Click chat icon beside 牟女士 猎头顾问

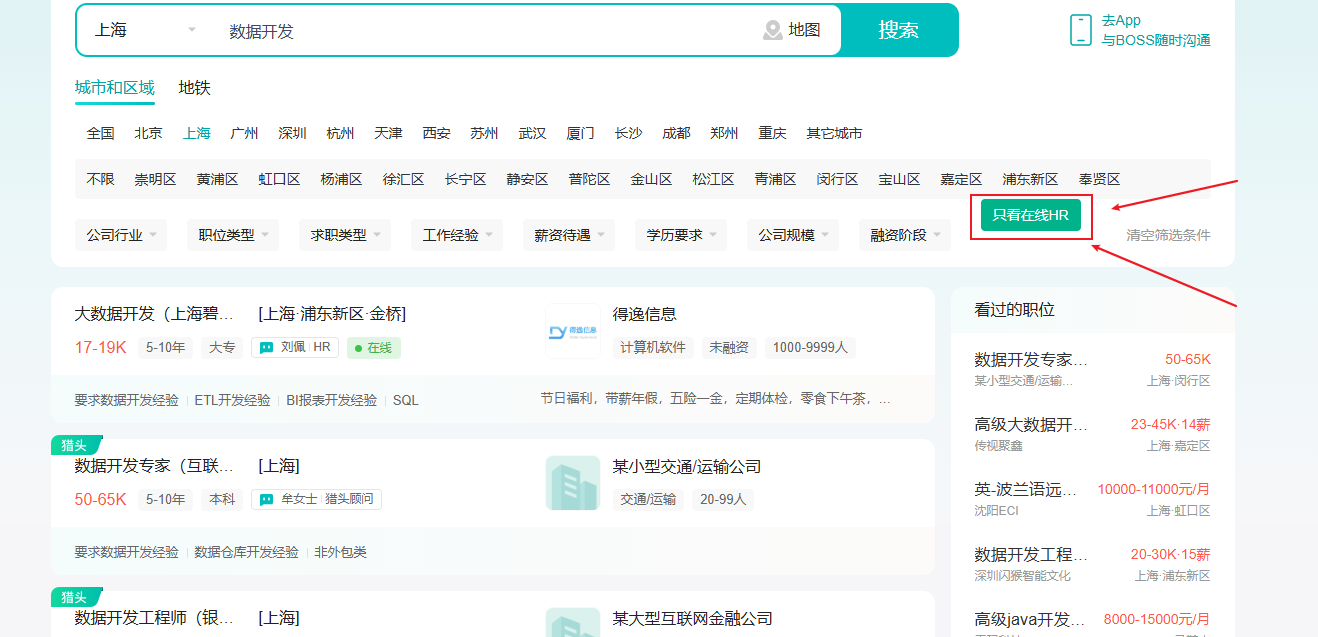point(267,499)
